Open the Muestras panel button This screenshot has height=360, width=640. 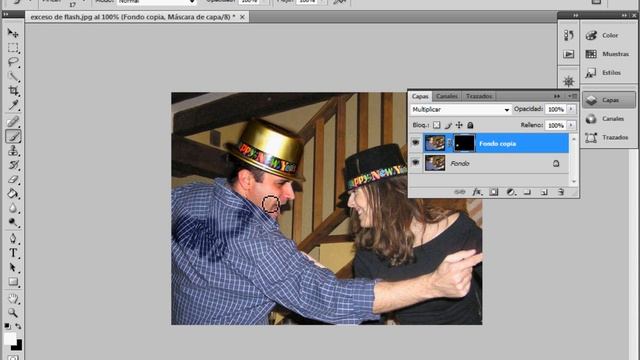click(x=609, y=54)
